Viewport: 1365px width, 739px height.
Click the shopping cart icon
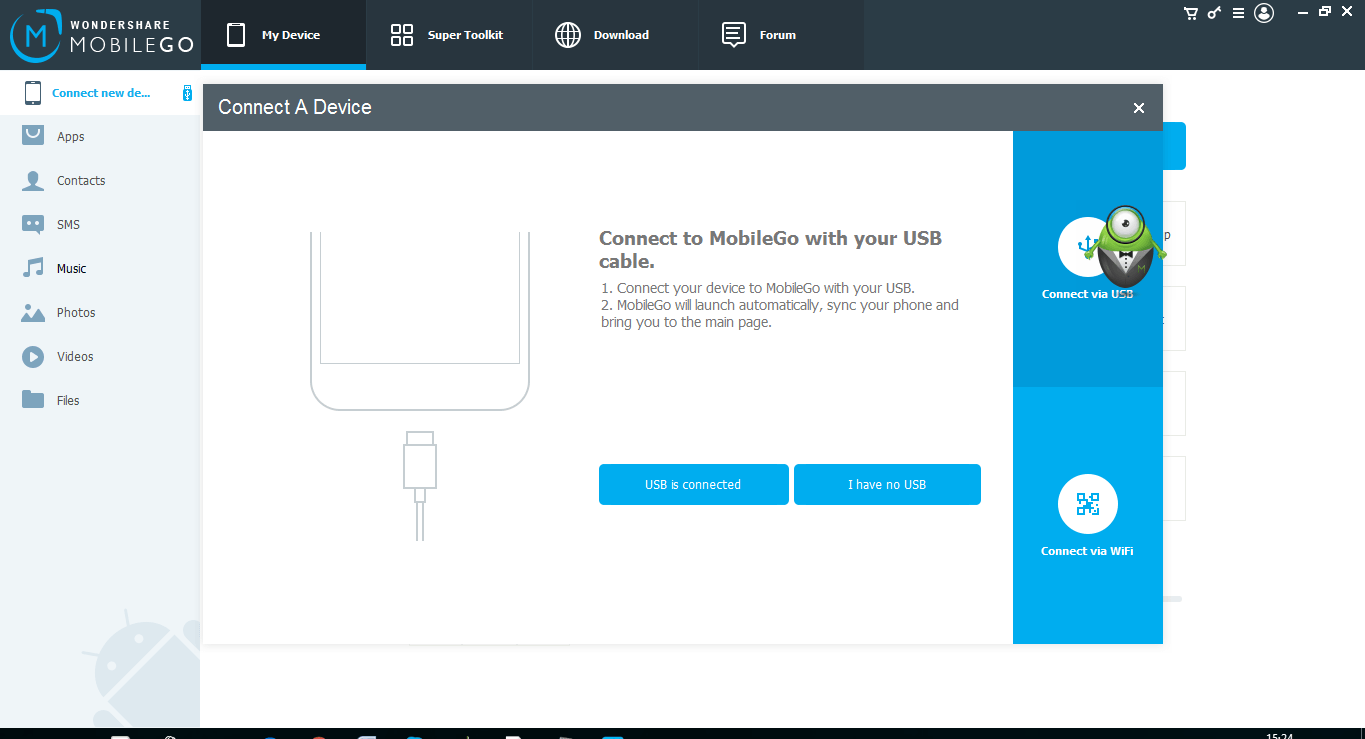tap(1190, 13)
